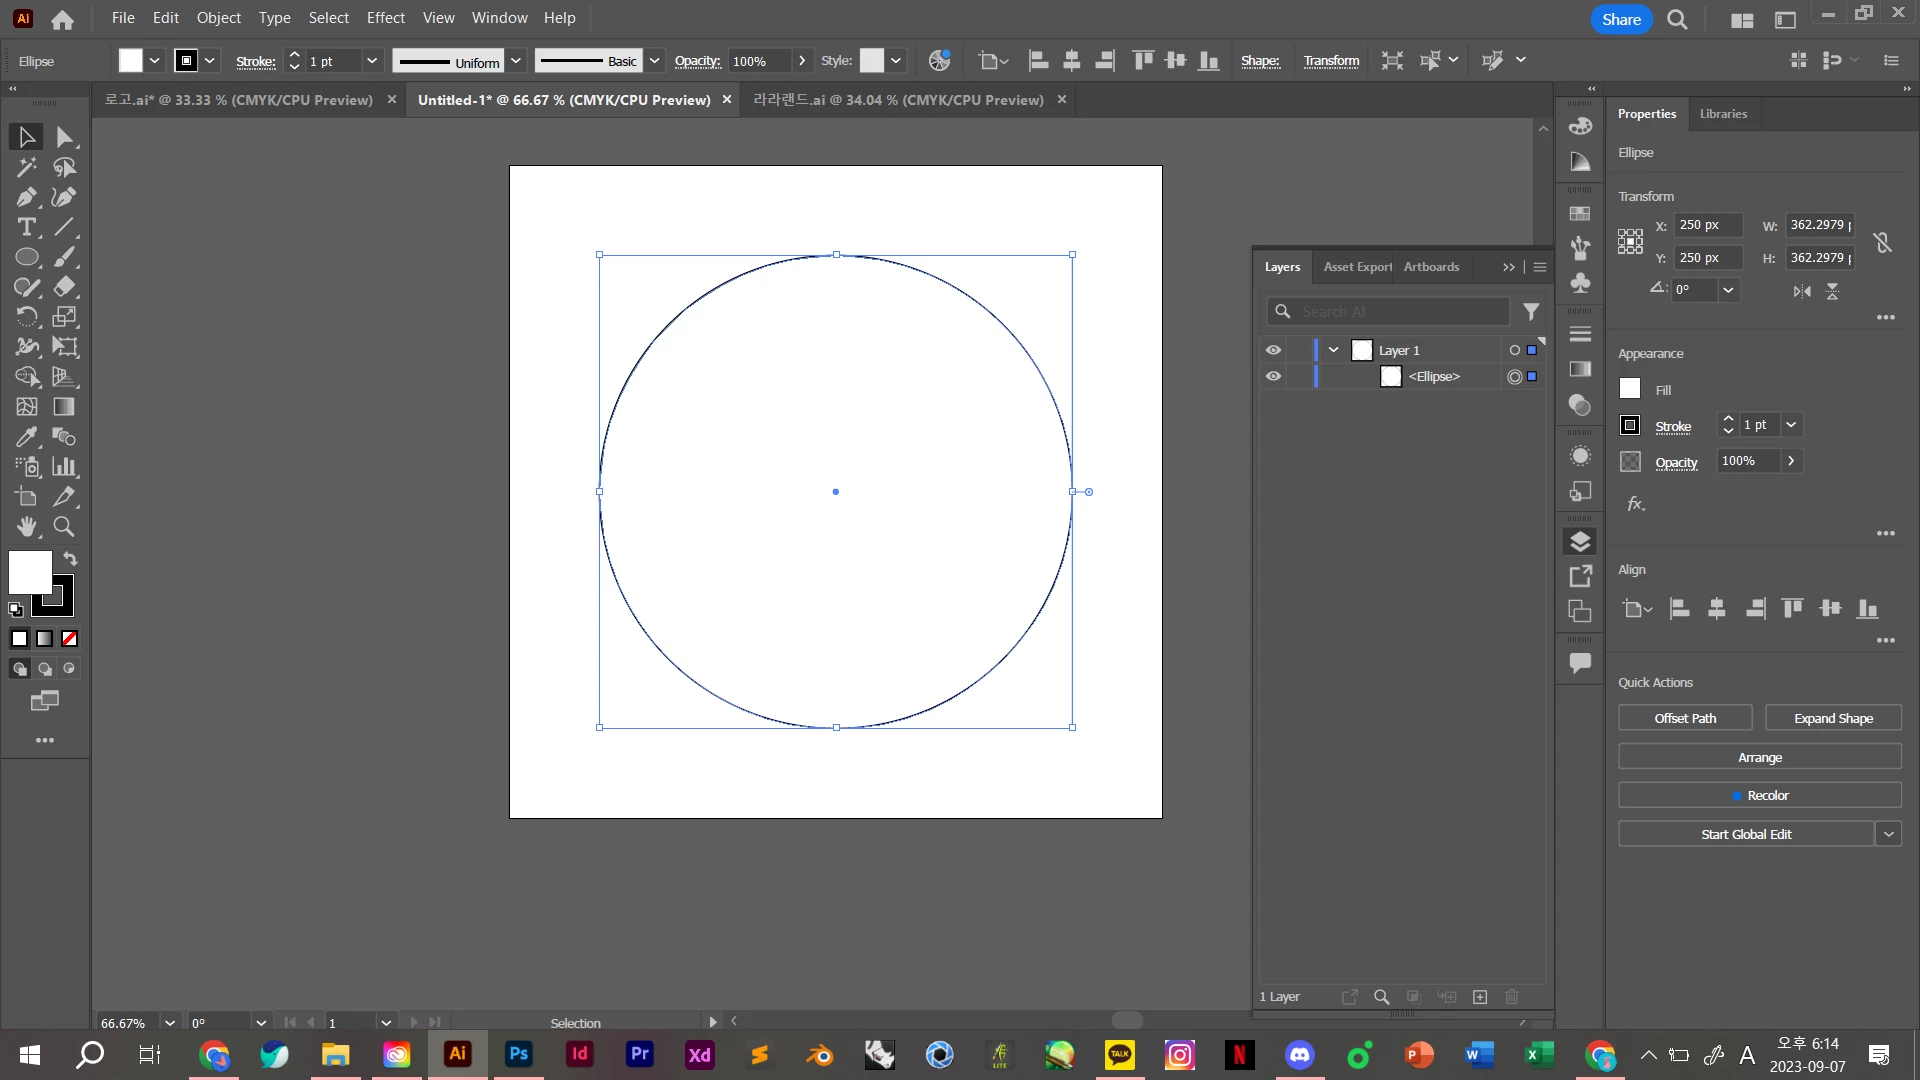
Task: Open the stroke weight dropdown in Properties
Action: click(x=1791, y=425)
